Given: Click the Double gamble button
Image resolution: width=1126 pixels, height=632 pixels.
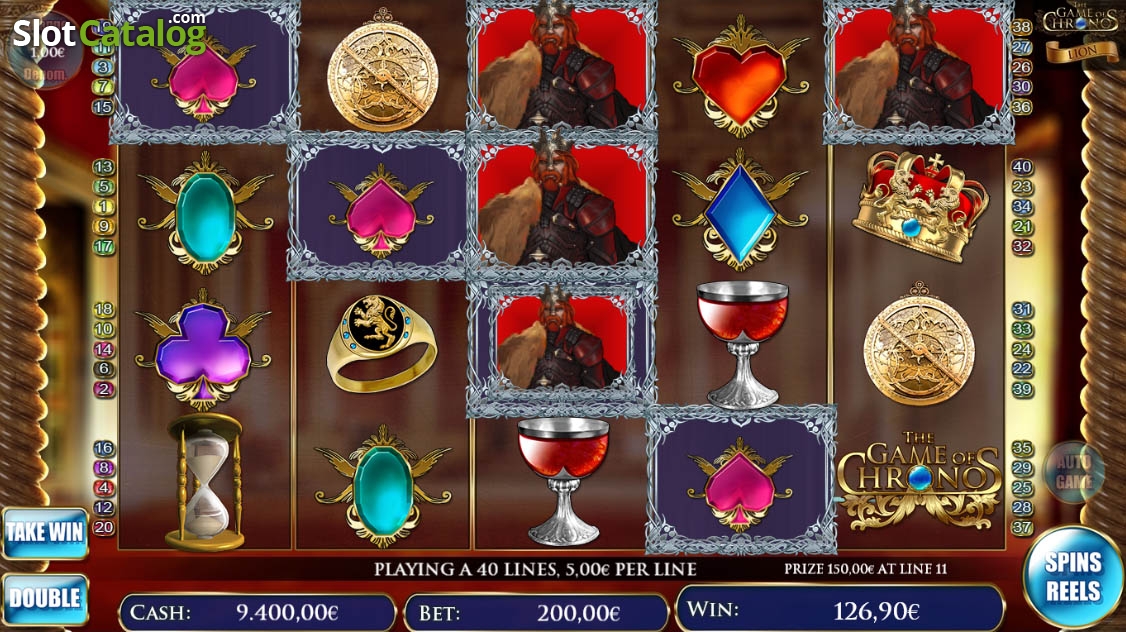Looking at the screenshot, I should (45, 598).
